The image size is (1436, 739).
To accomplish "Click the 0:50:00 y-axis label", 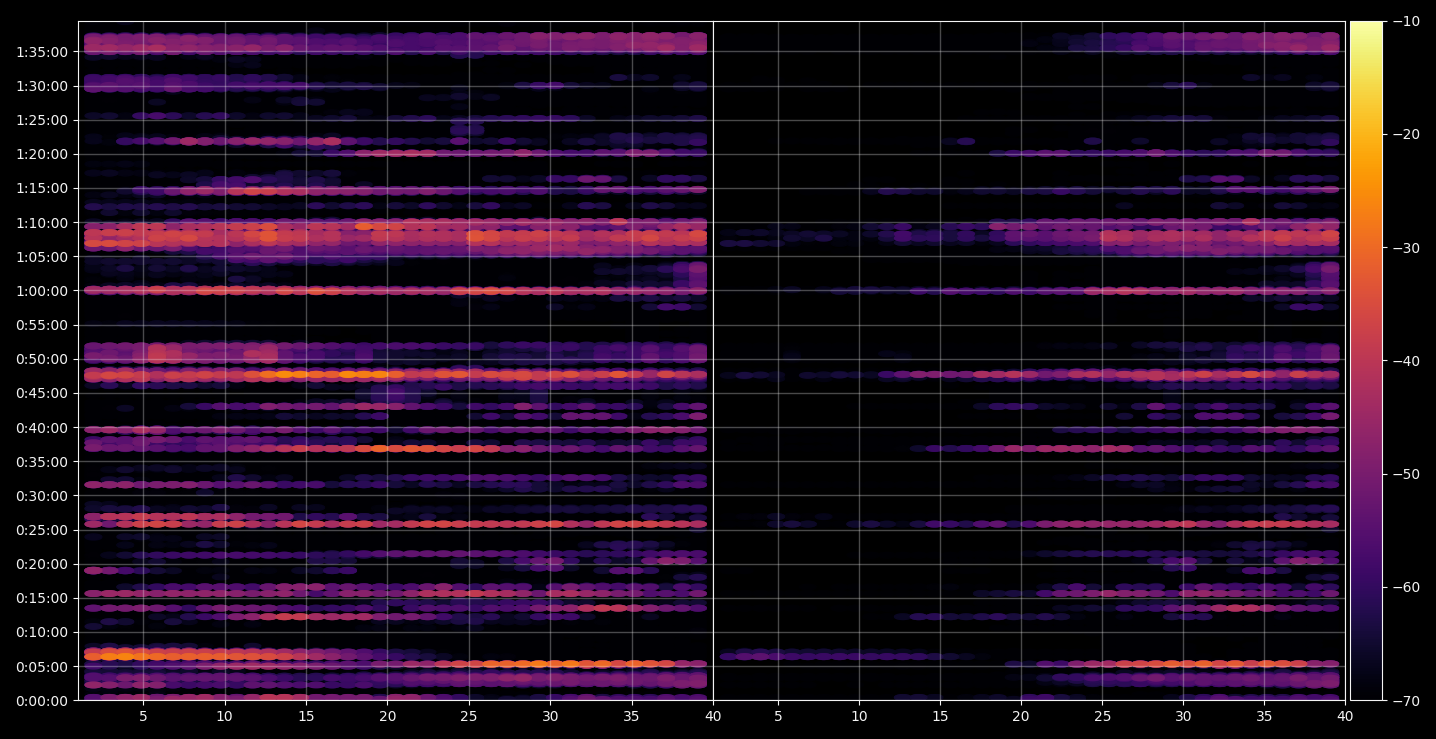I will [x=42, y=359].
